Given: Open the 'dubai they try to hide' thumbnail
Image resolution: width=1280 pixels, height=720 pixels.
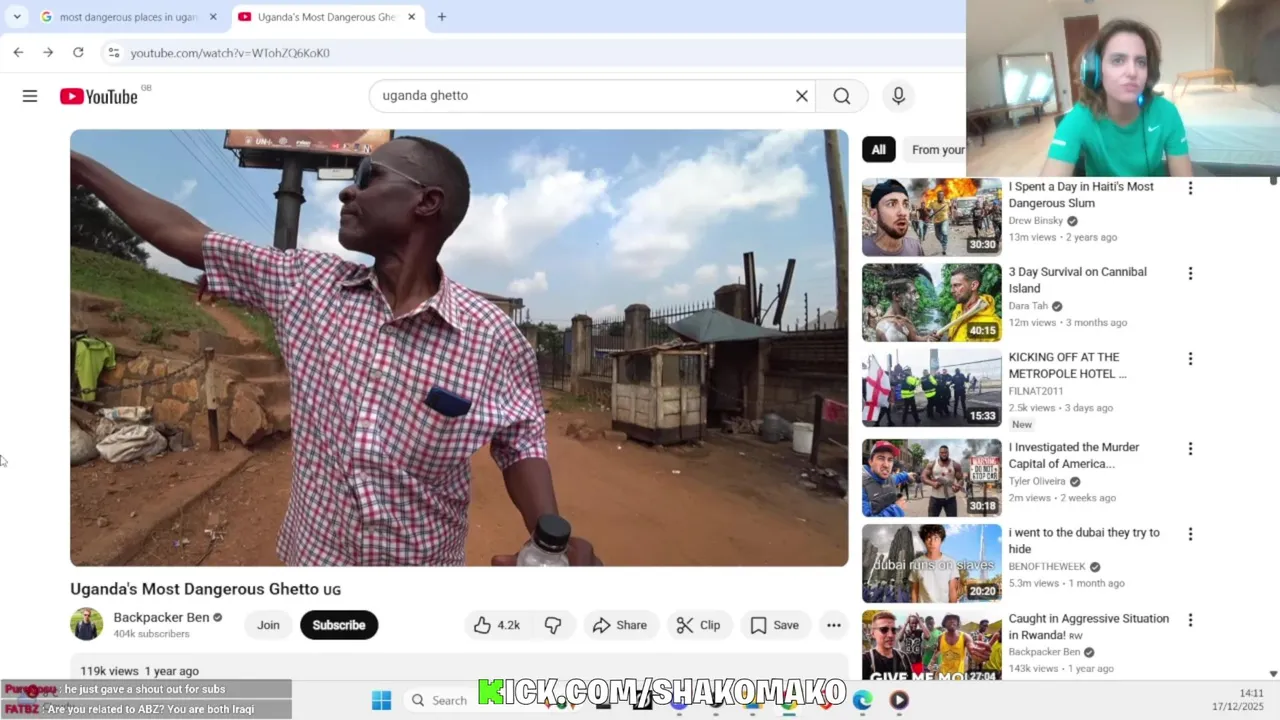Looking at the screenshot, I should [x=932, y=564].
